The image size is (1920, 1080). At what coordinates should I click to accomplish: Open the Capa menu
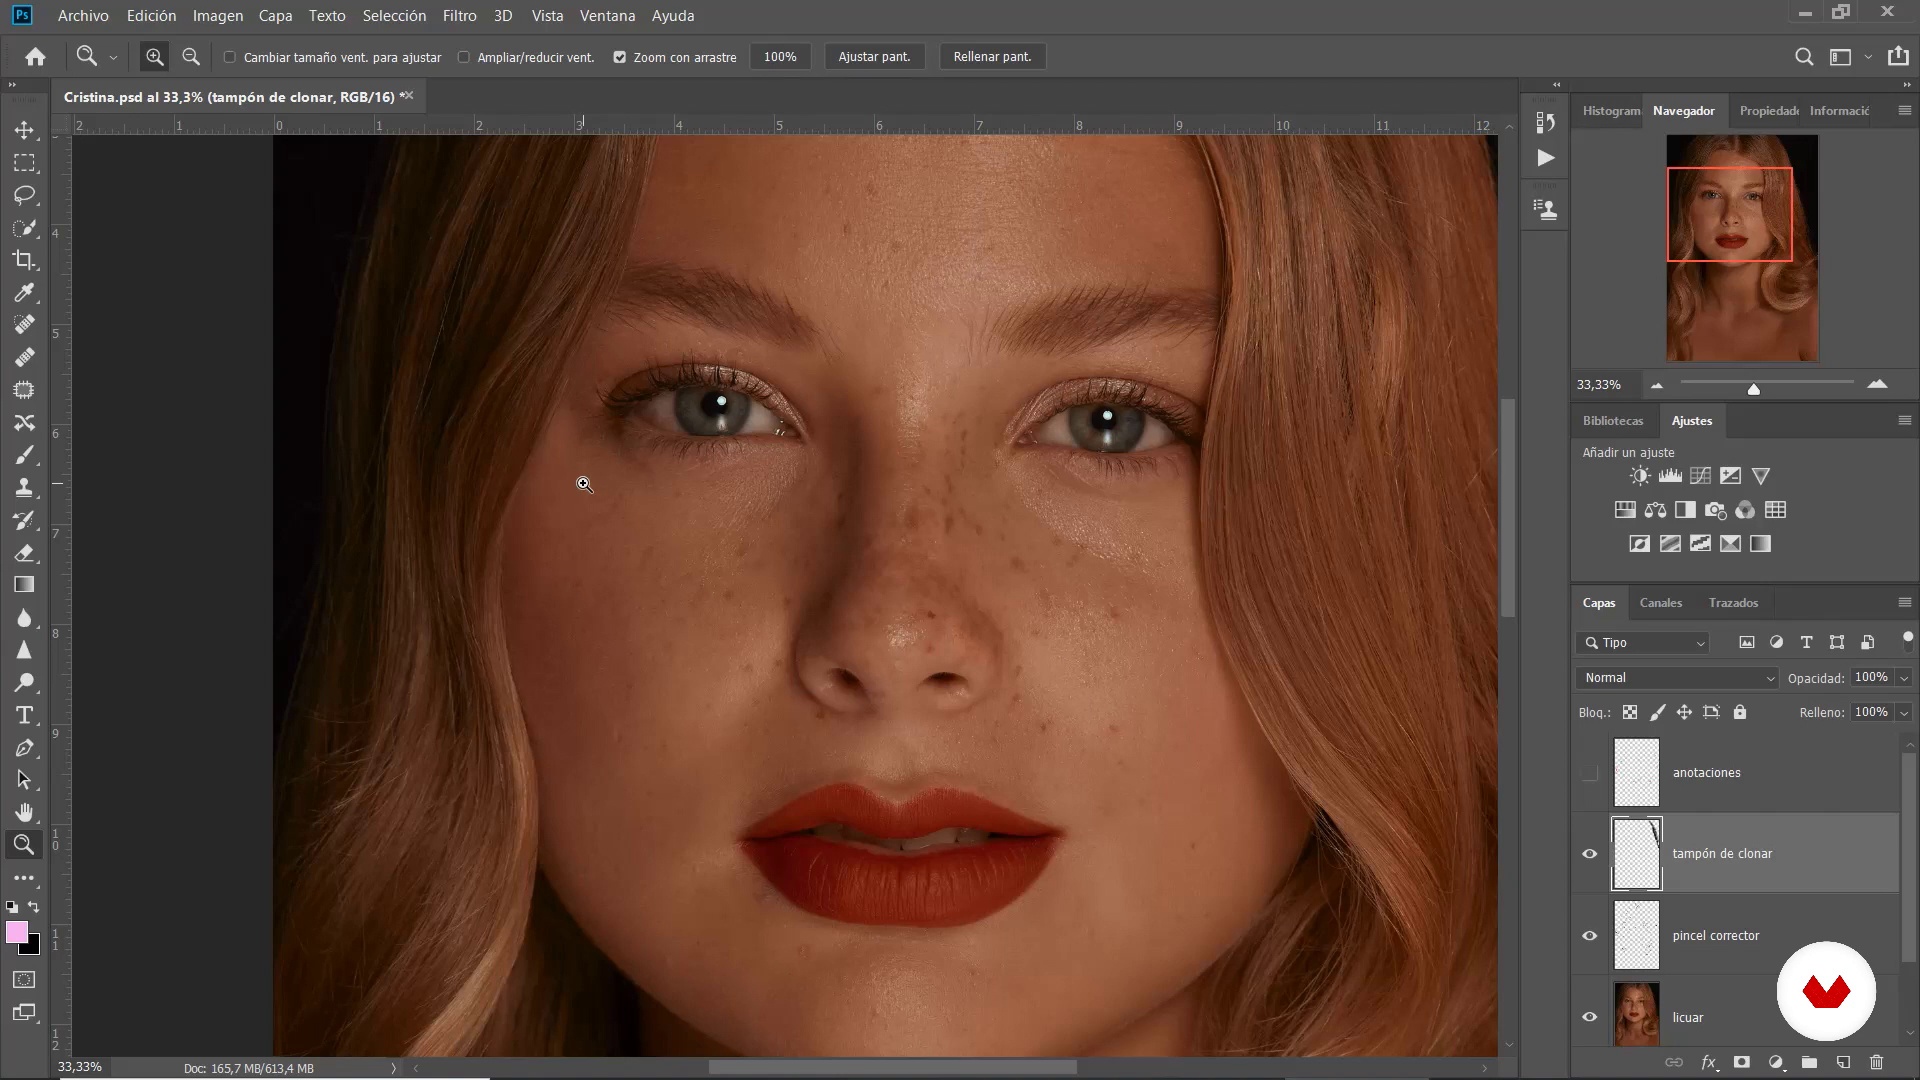[x=275, y=16]
